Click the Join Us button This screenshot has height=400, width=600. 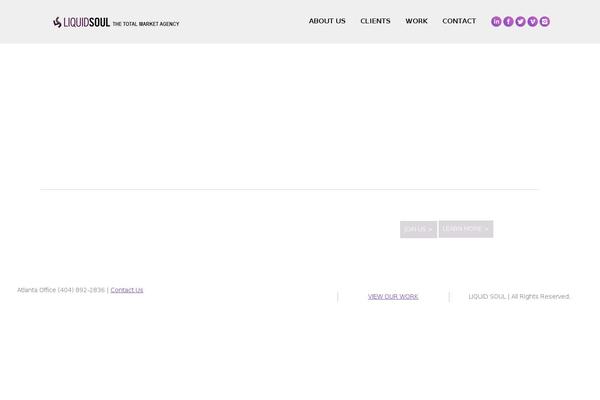click(x=418, y=229)
